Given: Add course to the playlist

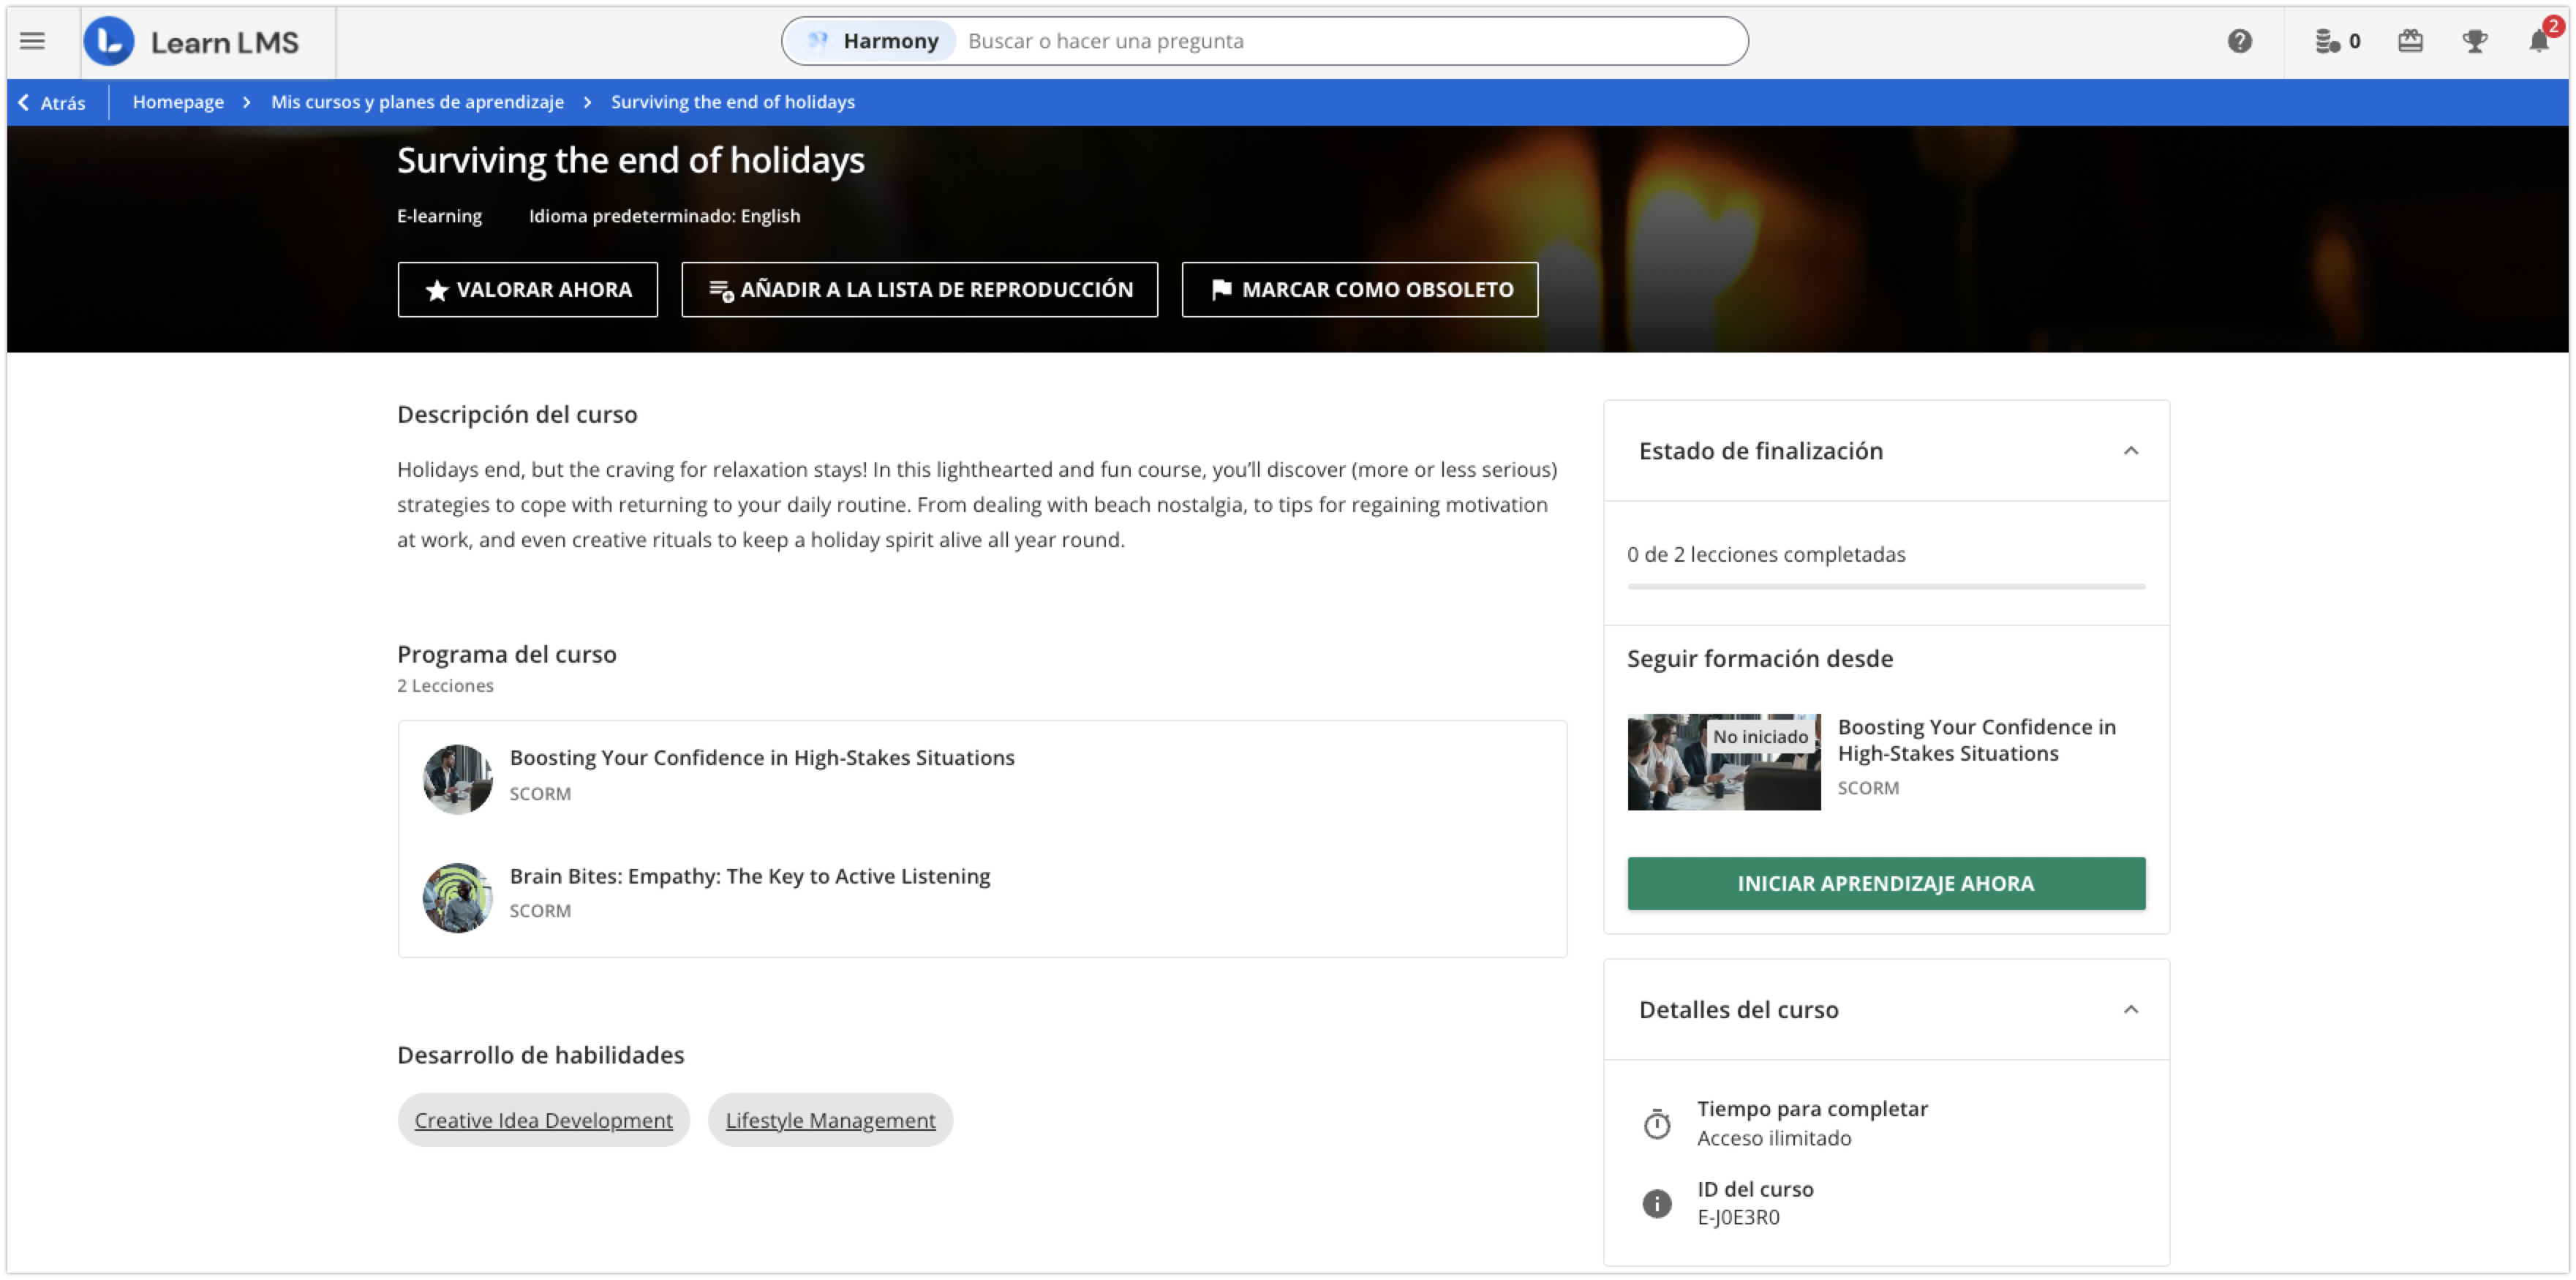Looking at the screenshot, I should click(919, 290).
